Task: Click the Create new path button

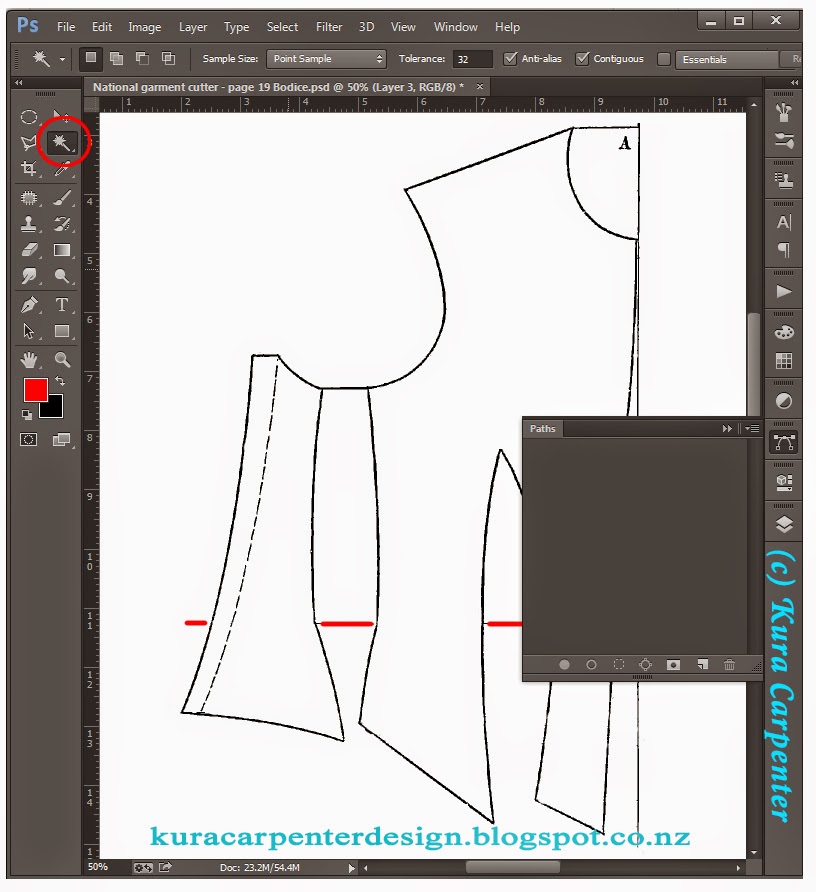Action: [703, 665]
